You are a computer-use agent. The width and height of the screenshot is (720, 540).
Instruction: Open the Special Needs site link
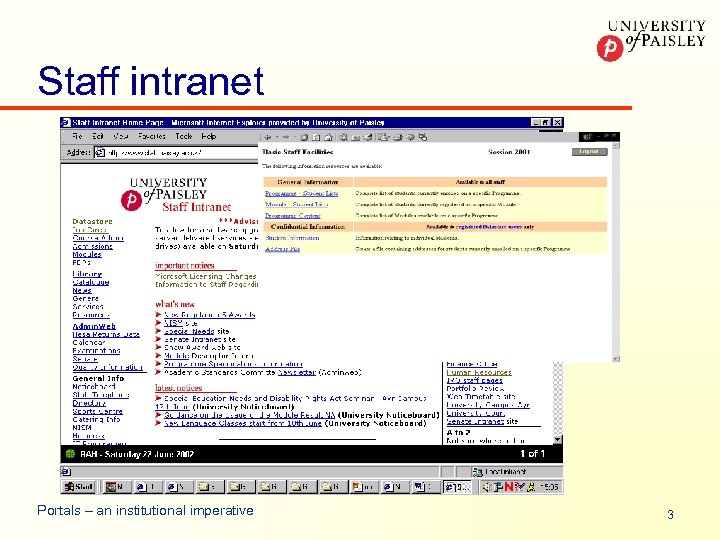189,331
